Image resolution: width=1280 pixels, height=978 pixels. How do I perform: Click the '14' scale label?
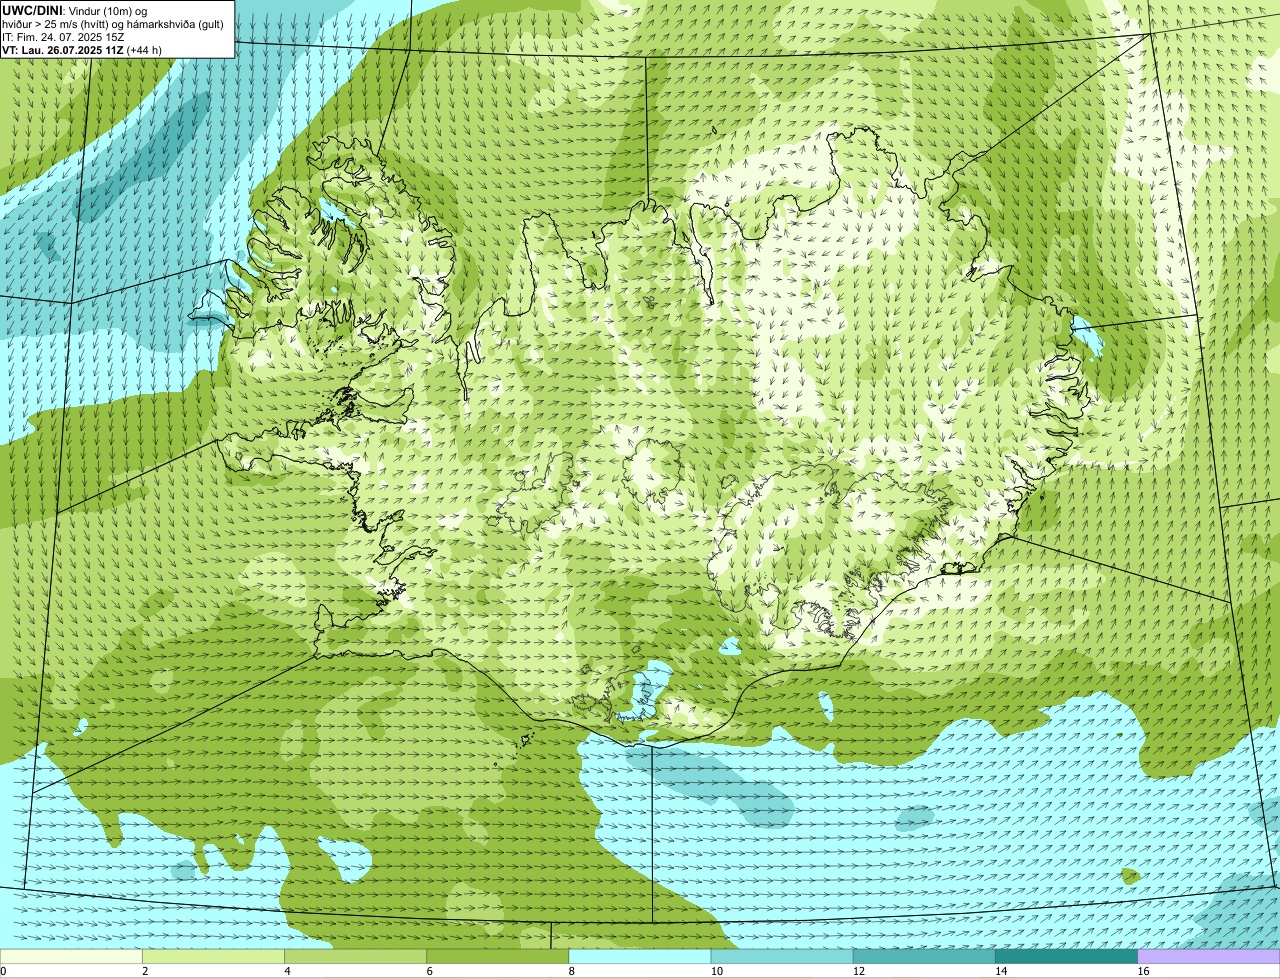click(1001, 971)
